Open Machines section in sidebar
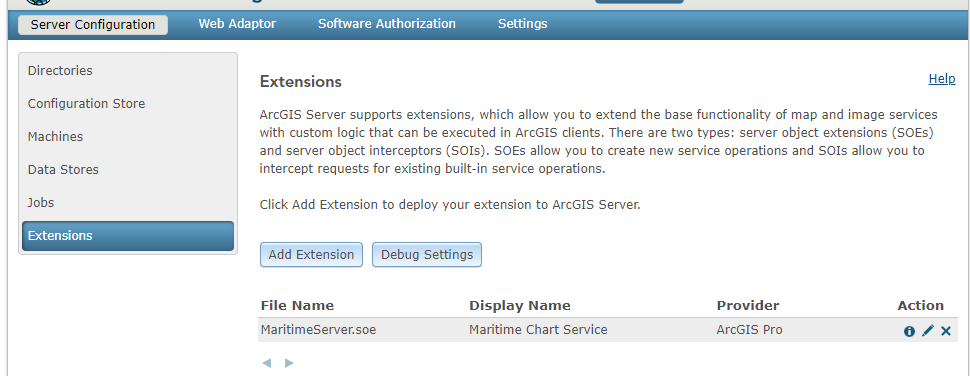The image size is (970, 376). (x=128, y=137)
